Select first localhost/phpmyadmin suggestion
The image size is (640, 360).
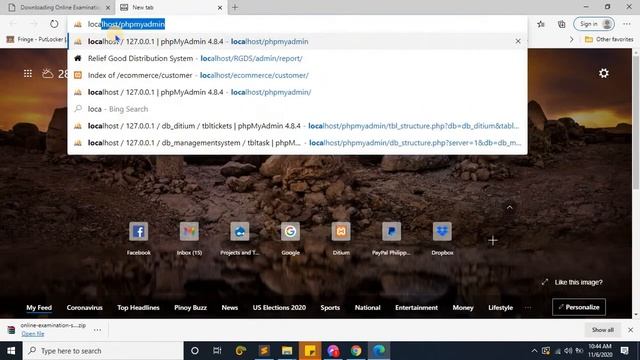point(297,41)
